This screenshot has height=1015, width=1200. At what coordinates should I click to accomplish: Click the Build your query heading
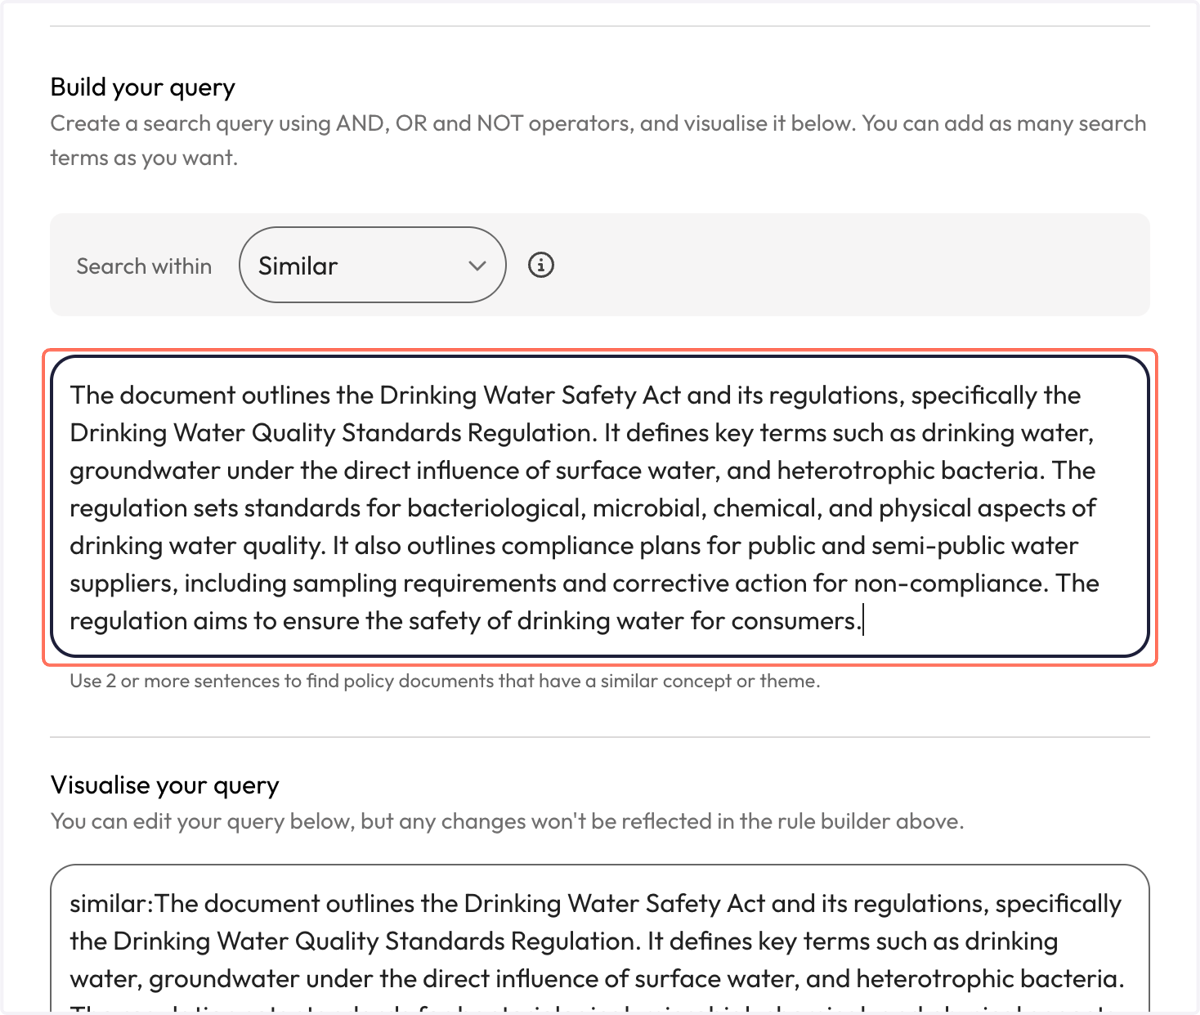coord(143,87)
